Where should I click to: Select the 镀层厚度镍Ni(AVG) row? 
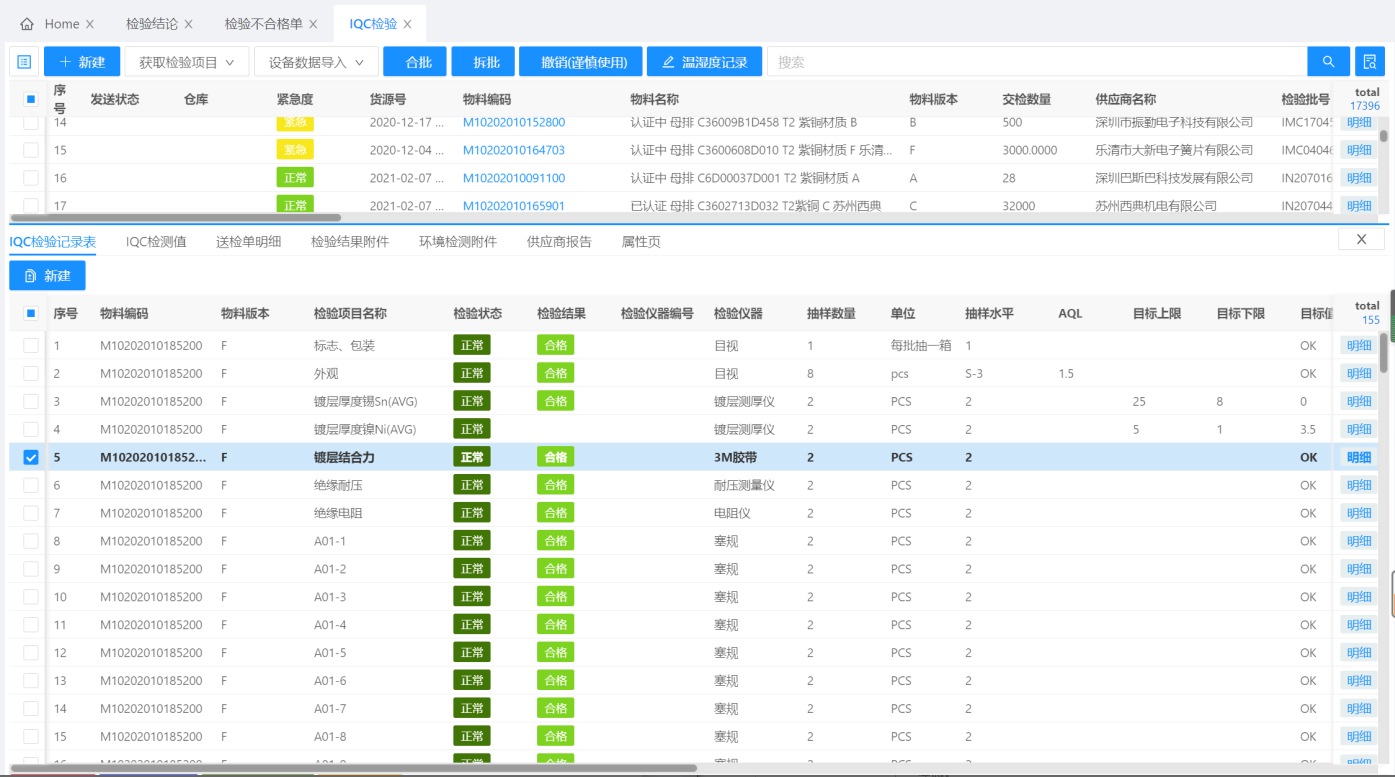(670, 429)
